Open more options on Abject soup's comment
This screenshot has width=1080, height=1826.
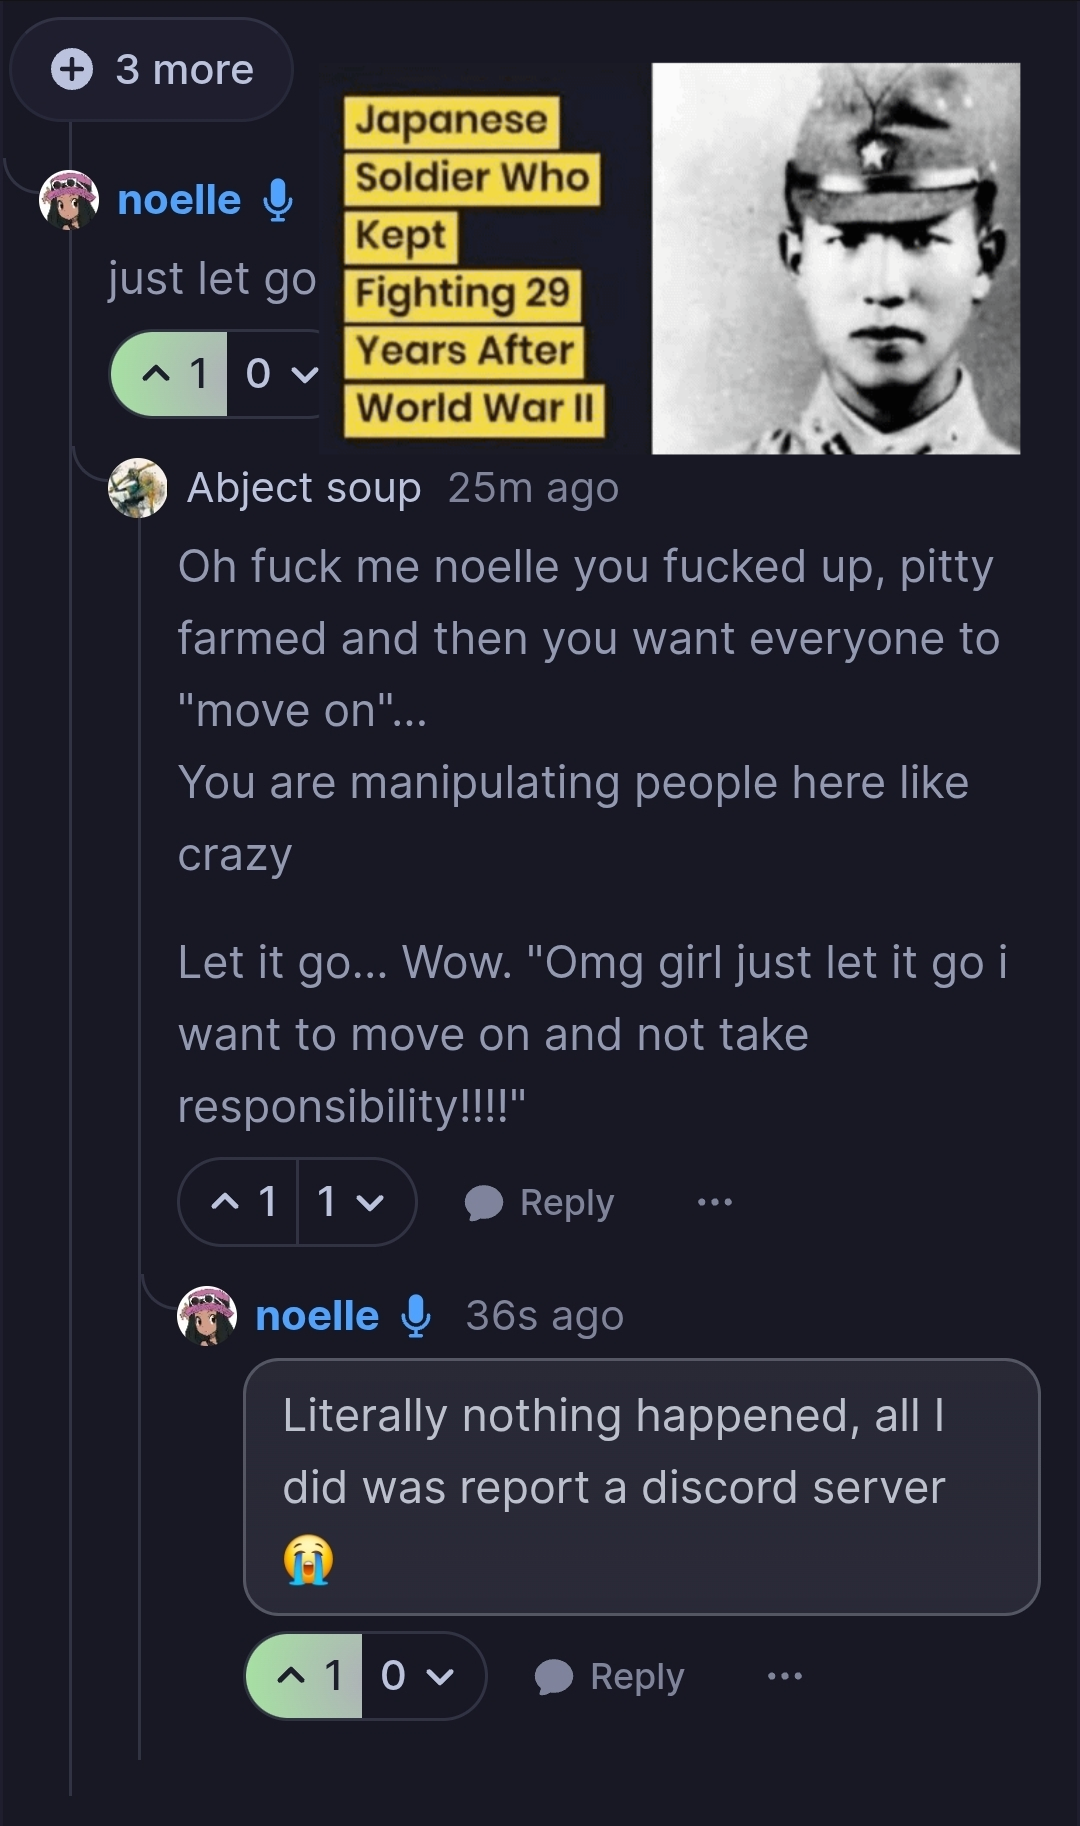714,1202
